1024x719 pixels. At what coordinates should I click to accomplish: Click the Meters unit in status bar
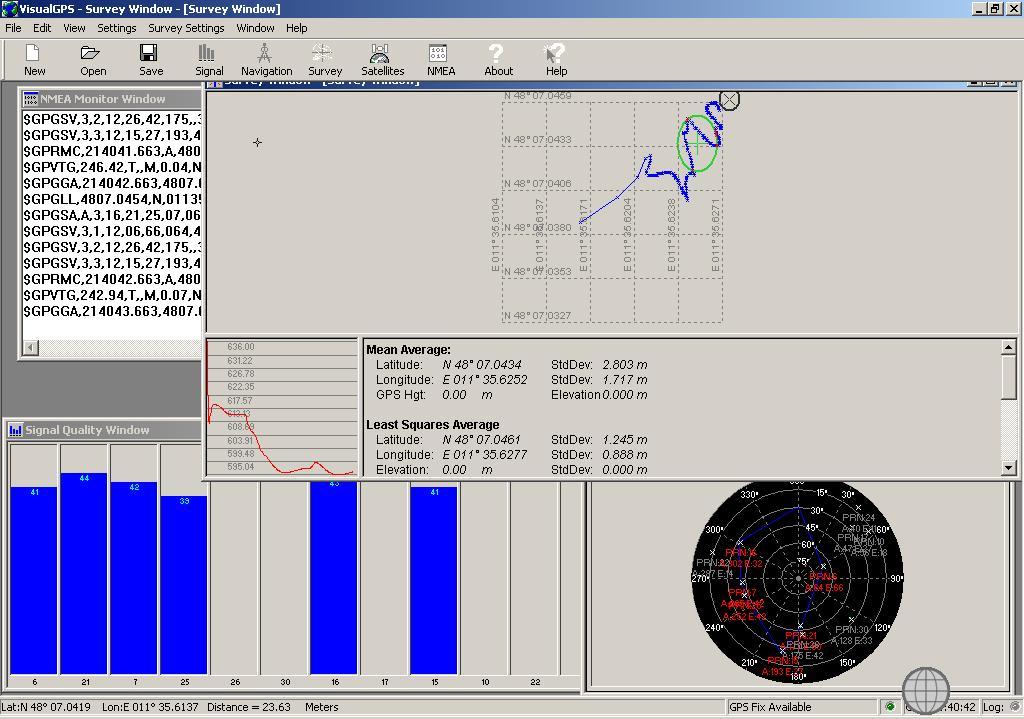(321, 707)
